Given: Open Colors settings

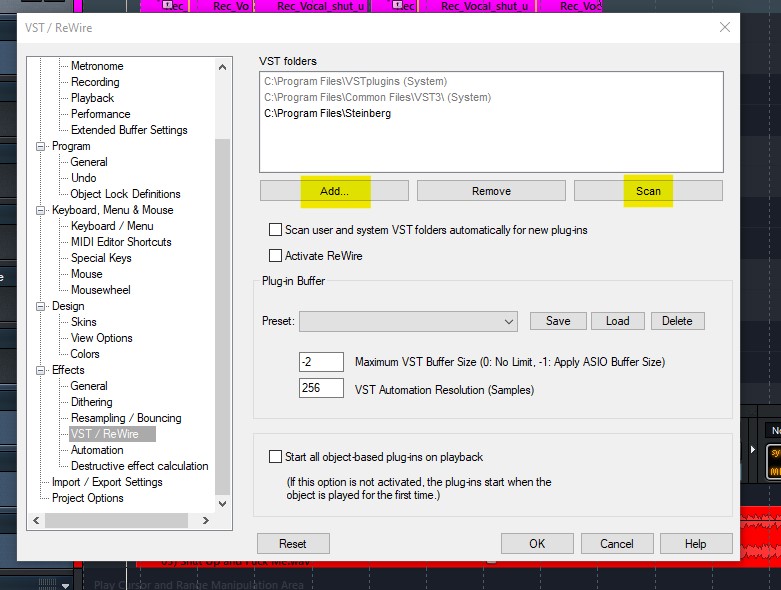Looking at the screenshot, I should (x=85, y=354).
